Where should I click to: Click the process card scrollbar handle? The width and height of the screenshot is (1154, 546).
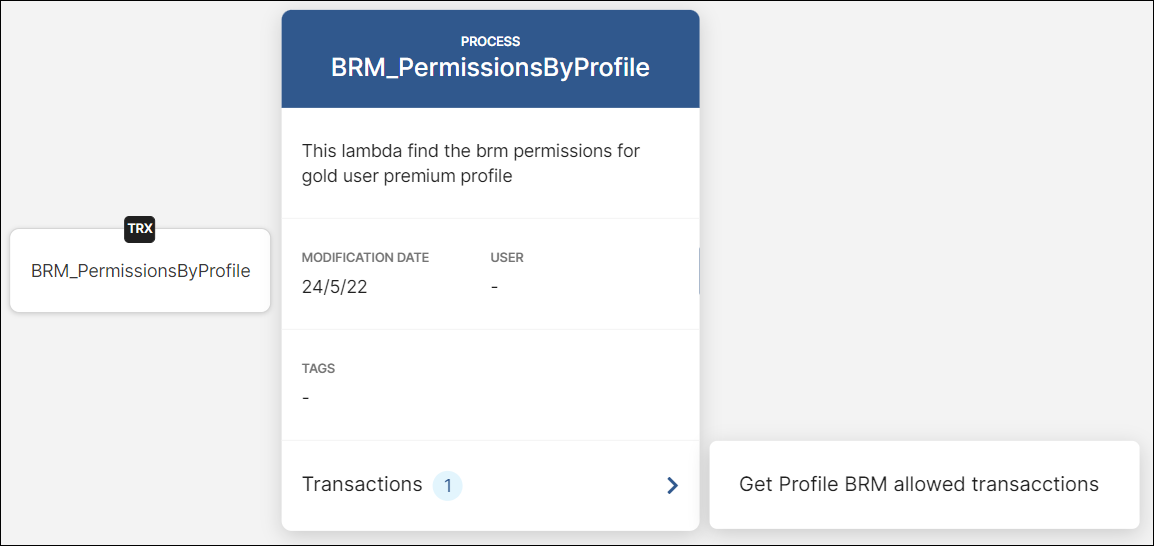coord(698,272)
